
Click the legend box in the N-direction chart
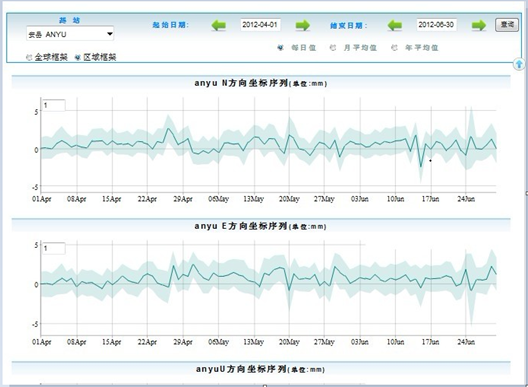(x=53, y=105)
